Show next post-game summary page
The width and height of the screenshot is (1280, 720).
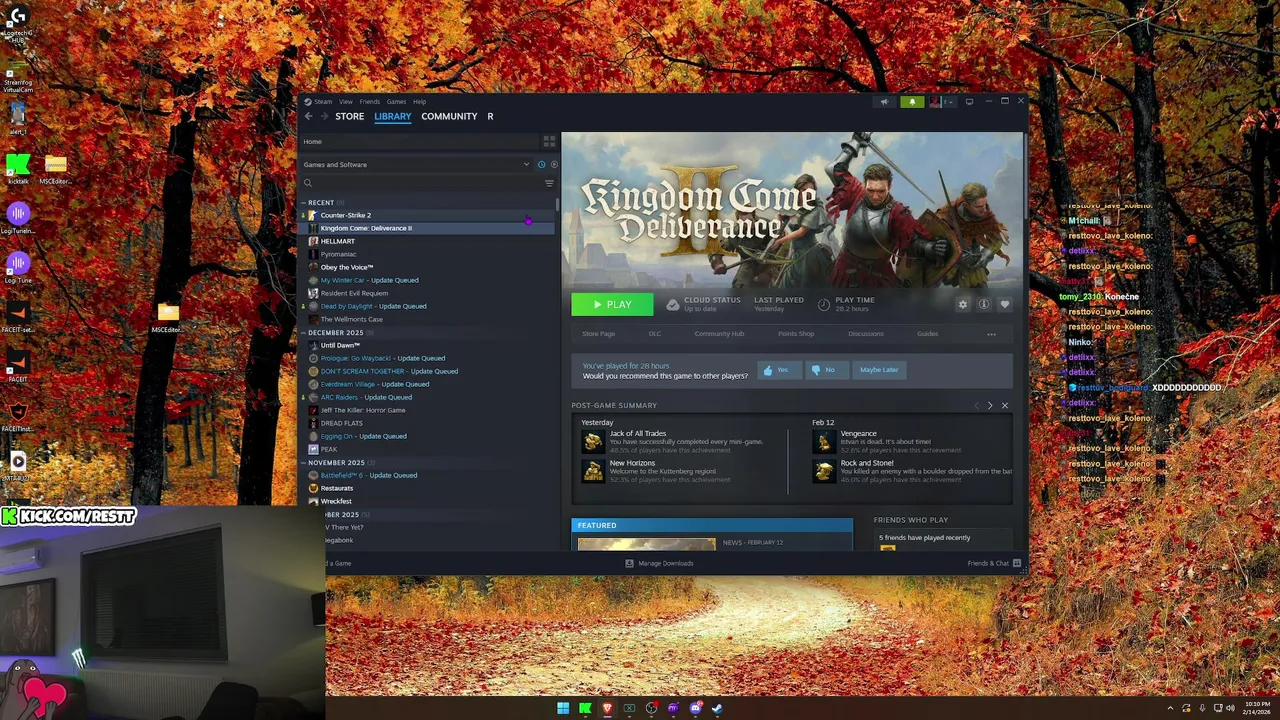(990, 406)
